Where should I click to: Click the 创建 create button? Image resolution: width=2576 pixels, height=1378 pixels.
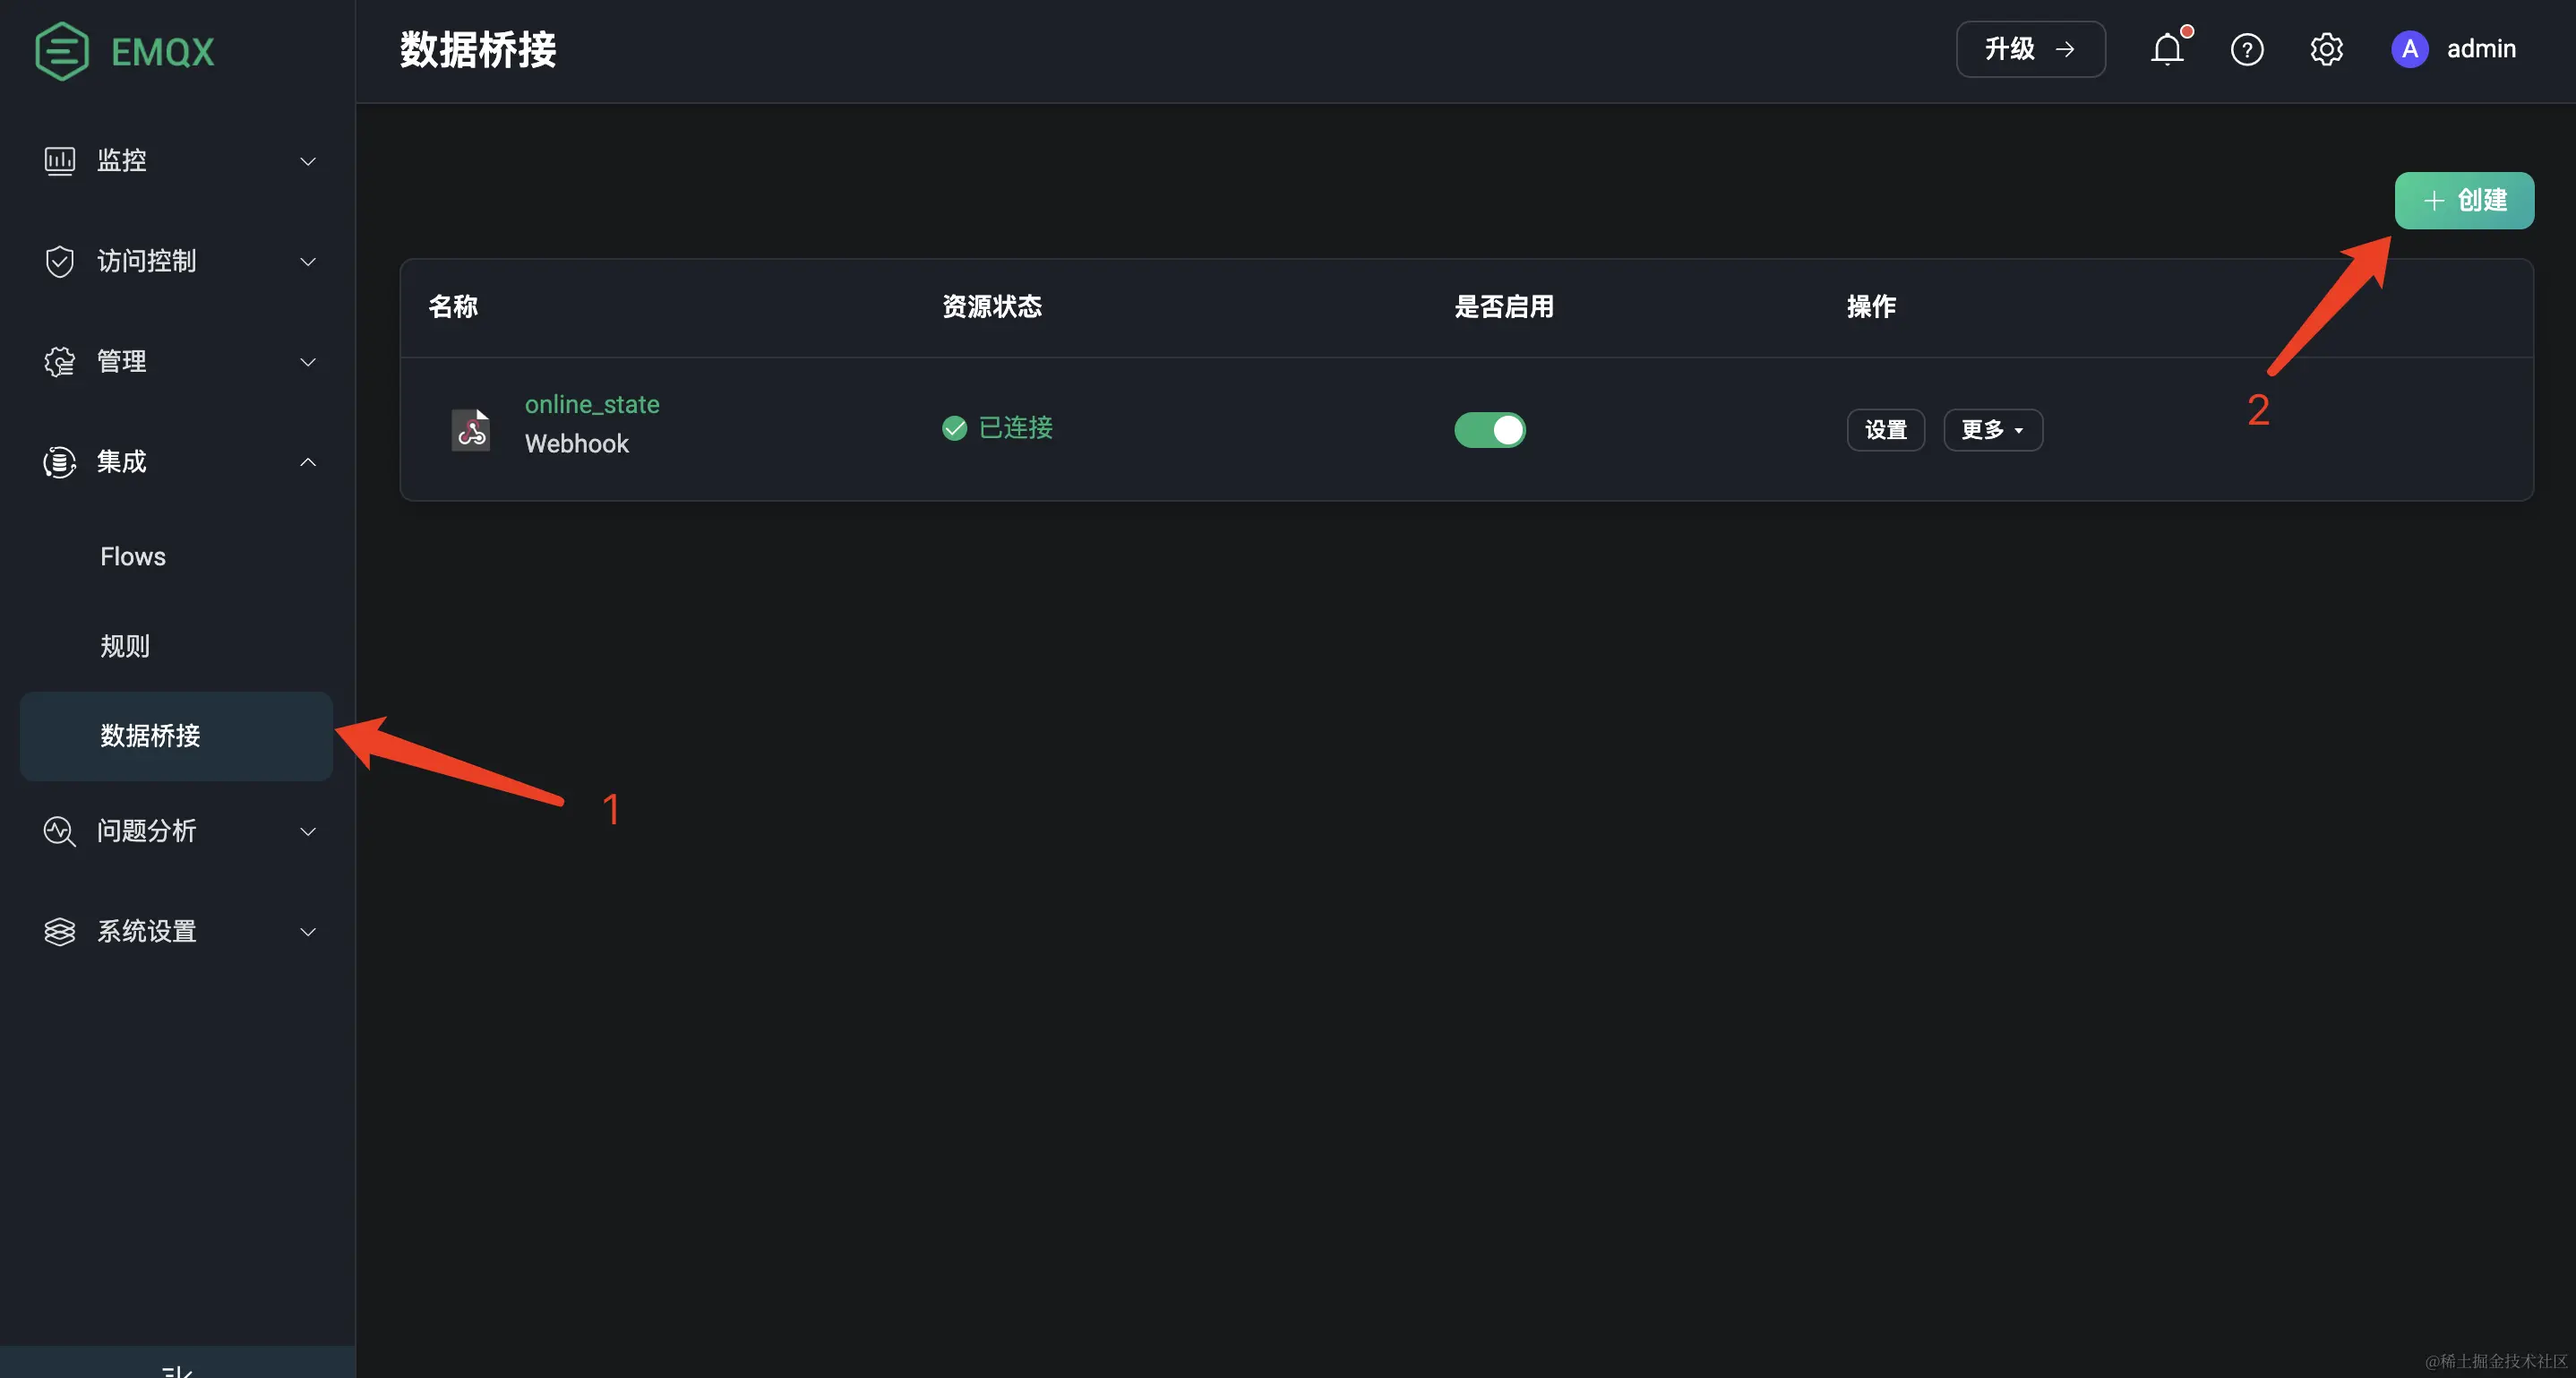(x=2463, y=201)
